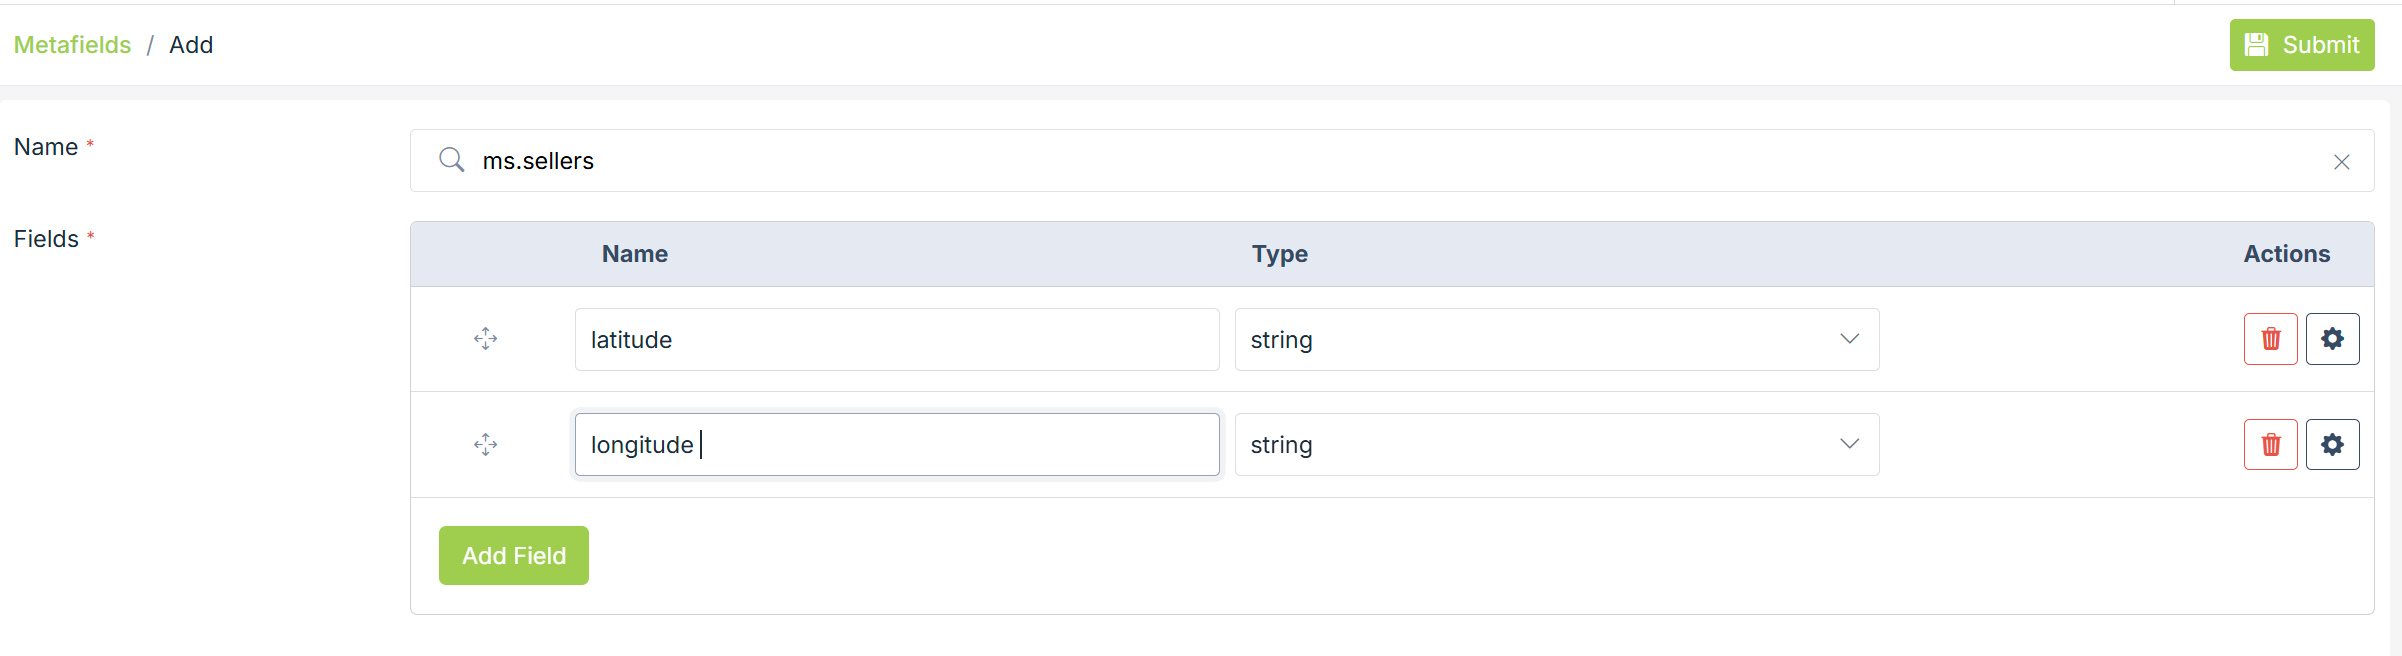Click the latitude name input
This screenshot has height=656, width=2402.
[896, 339]
